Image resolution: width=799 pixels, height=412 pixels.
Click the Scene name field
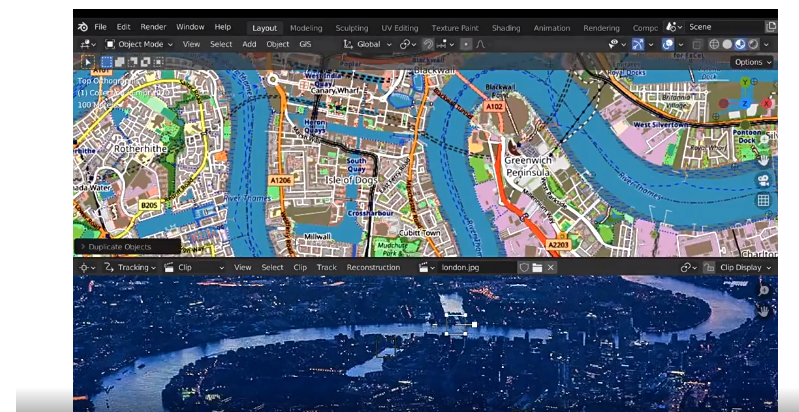click(x=724, y=27)
